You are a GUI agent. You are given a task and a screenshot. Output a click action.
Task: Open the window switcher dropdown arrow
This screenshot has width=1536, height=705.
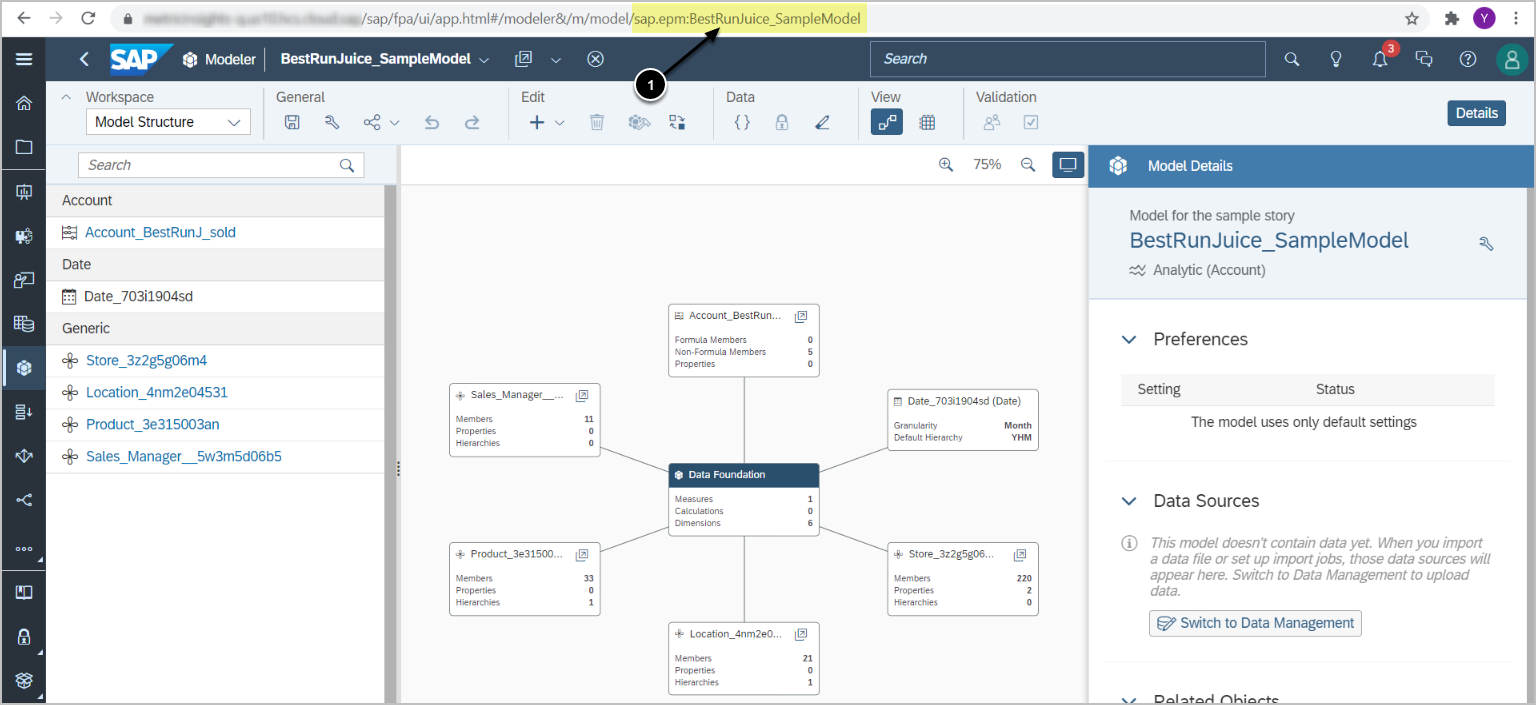pyautogui.click(x=556, y=60)
